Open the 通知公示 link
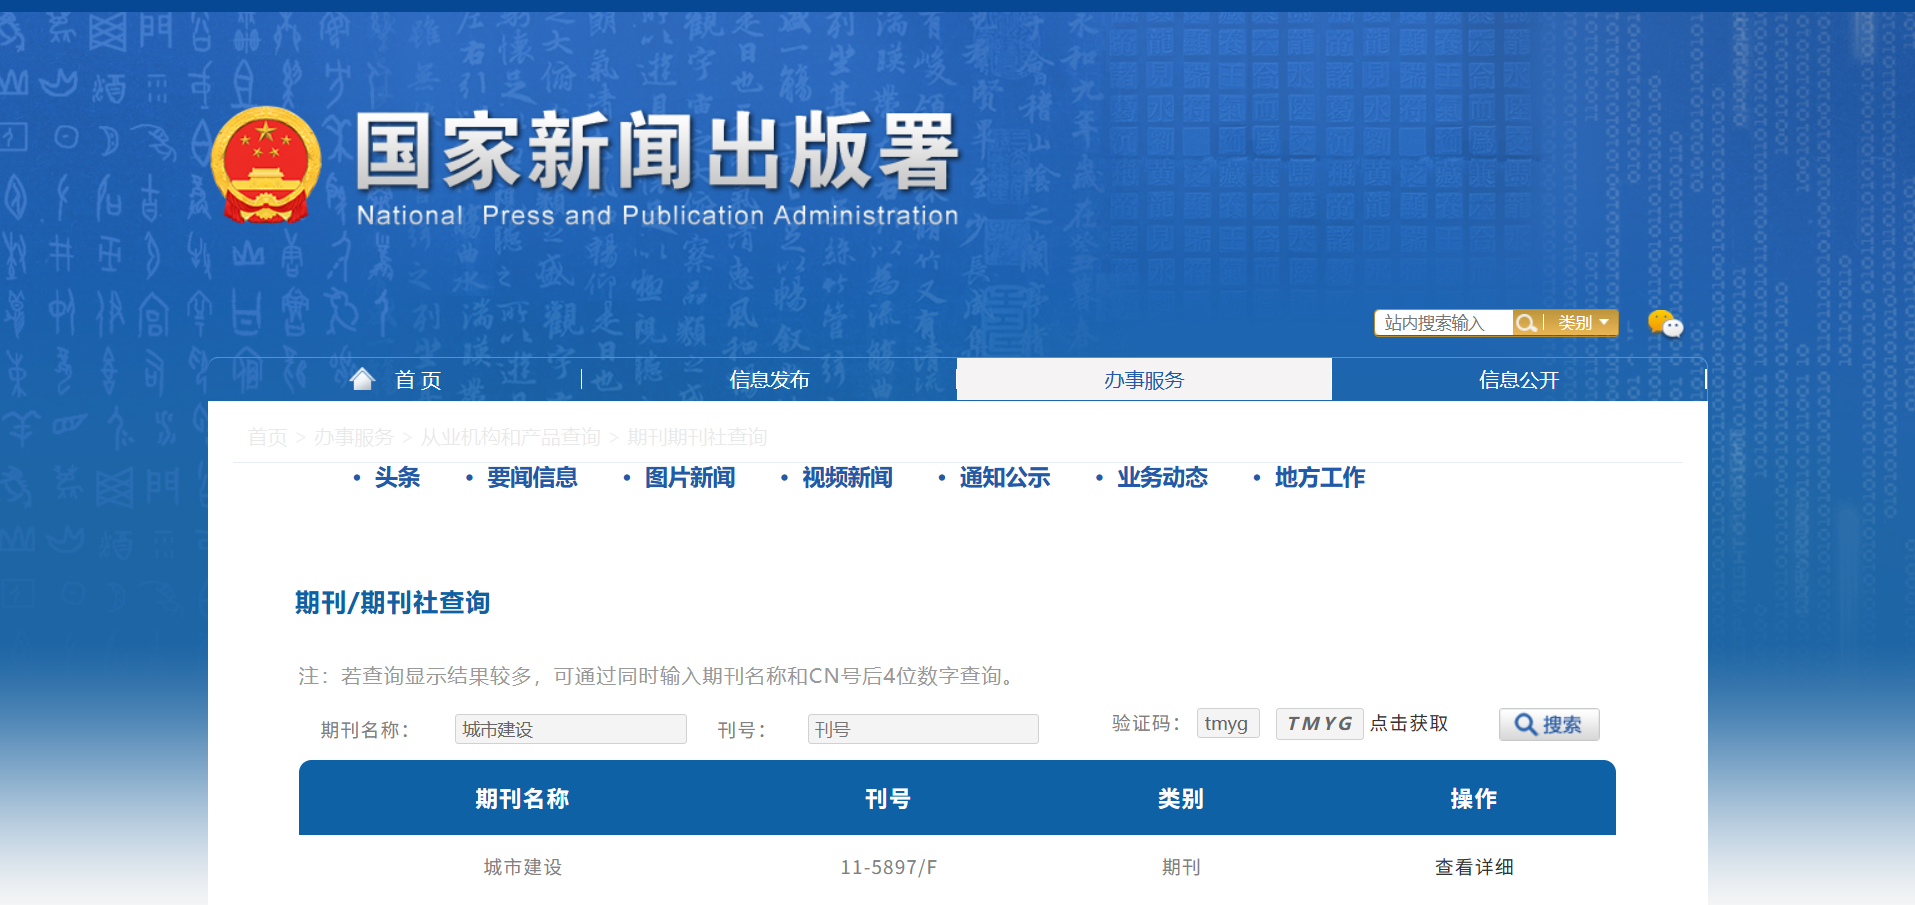Image resolution: width=1915 pixels, height=905 pixels. pos(1004,478)
